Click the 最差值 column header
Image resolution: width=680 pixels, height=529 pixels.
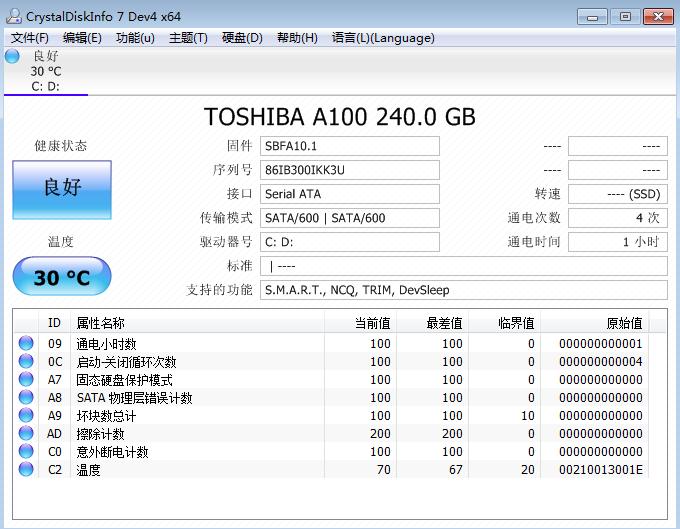click(x=432, y=323)
